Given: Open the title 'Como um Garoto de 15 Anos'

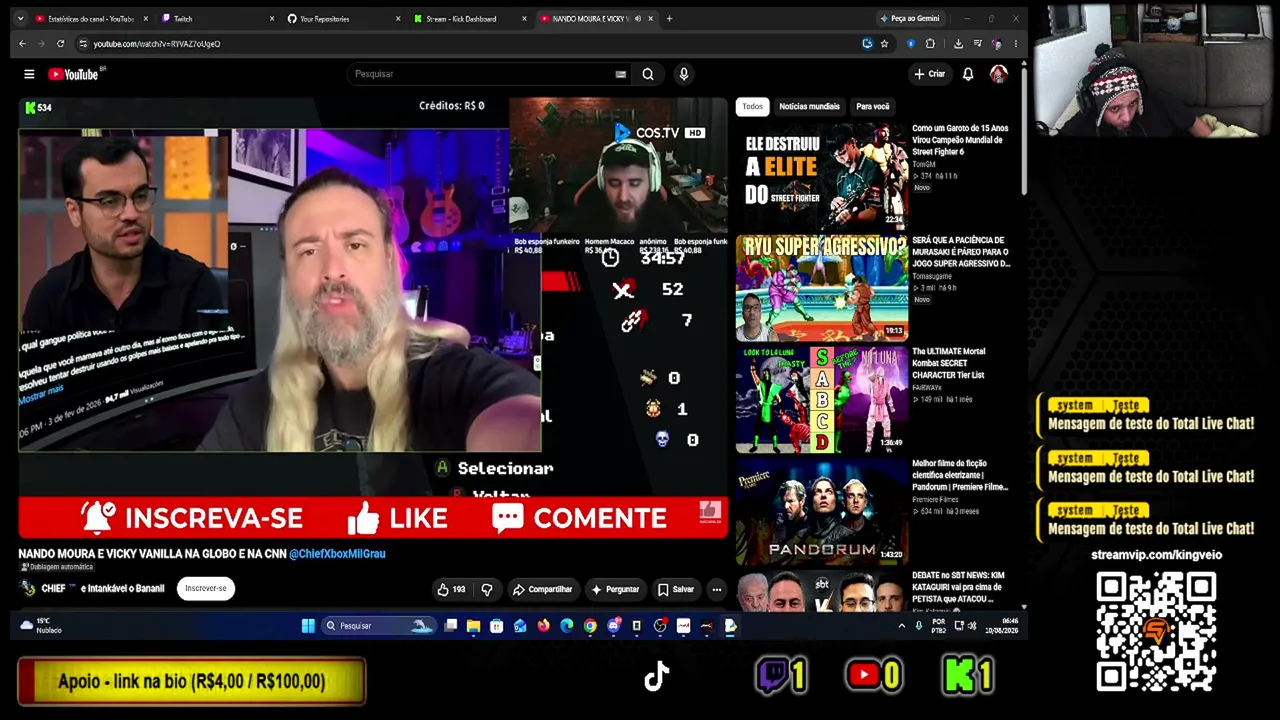Looking at the screenshot, I should point(960,140).
